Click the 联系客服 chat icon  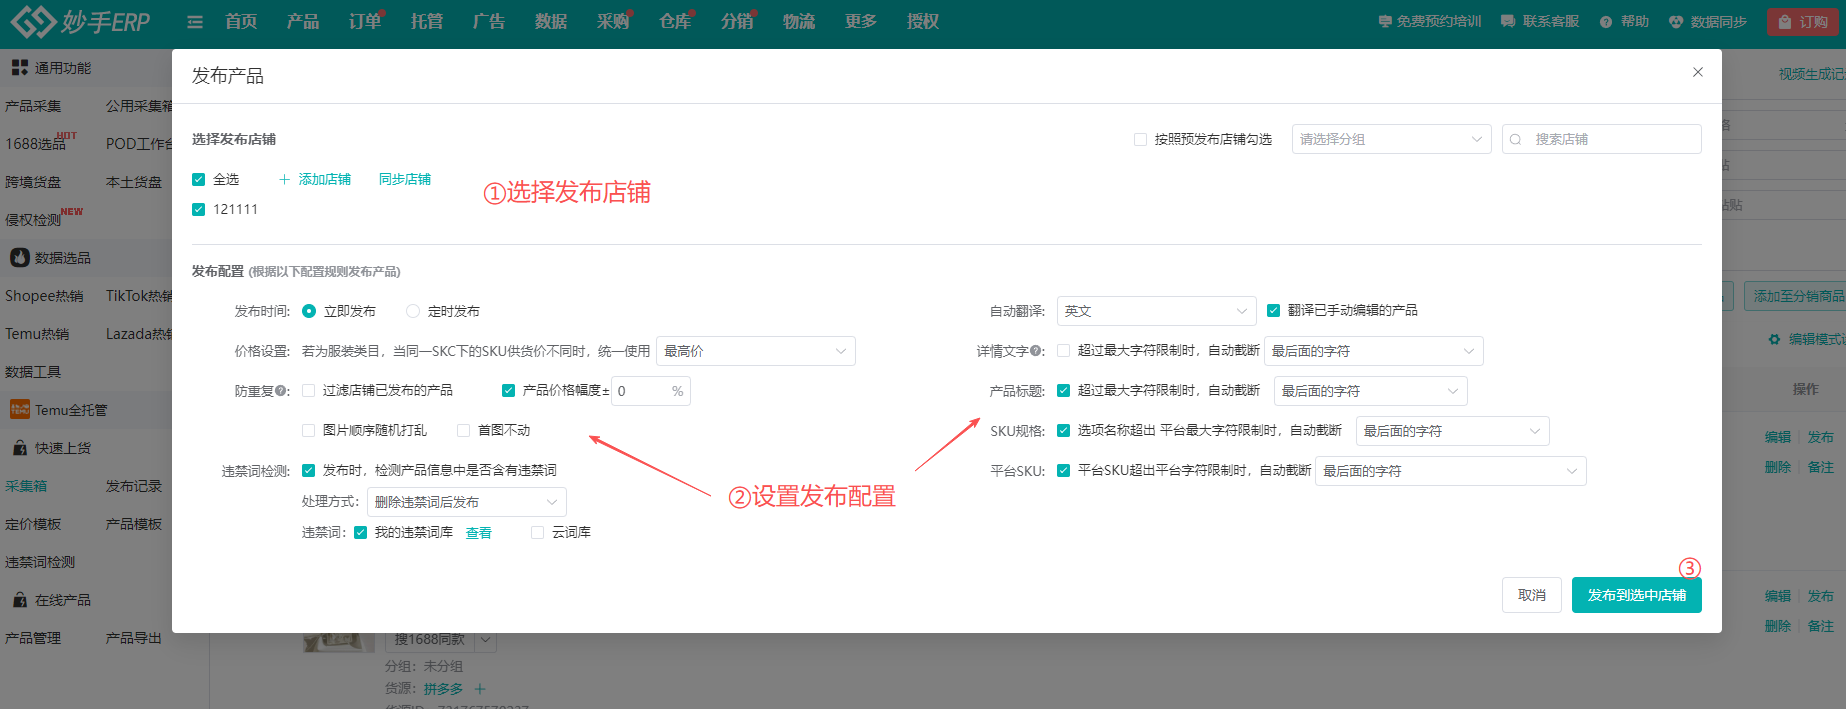[x=1508, y=22]
